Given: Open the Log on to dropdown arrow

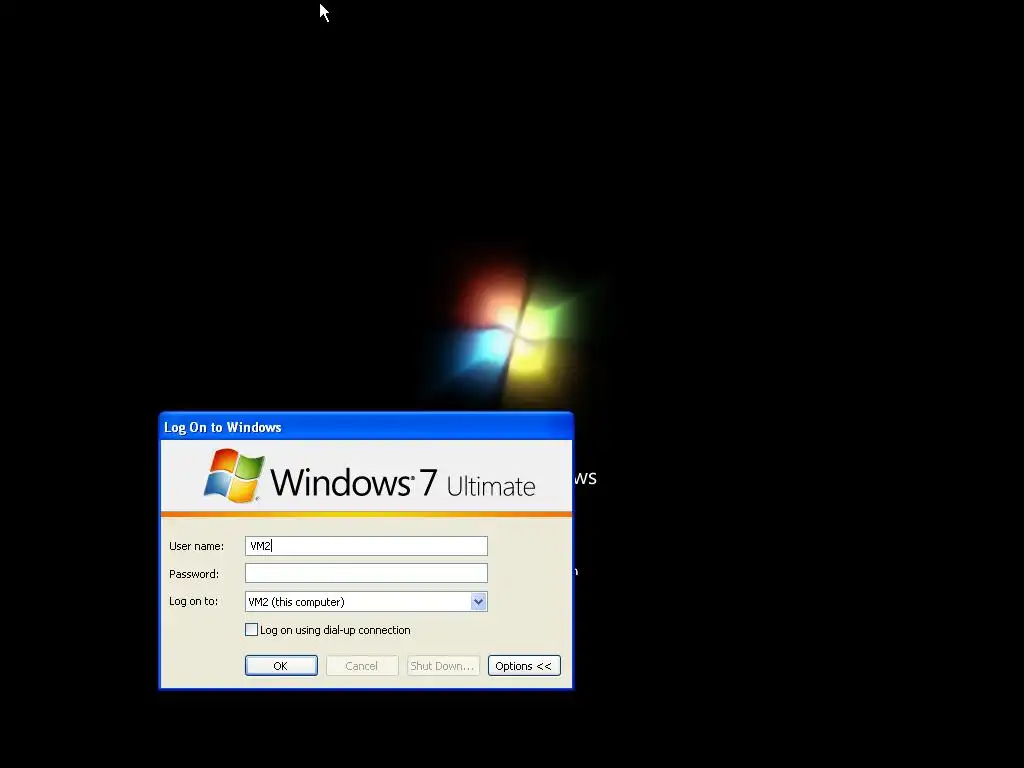Looking at the screenshot, I should click(478, 601).
